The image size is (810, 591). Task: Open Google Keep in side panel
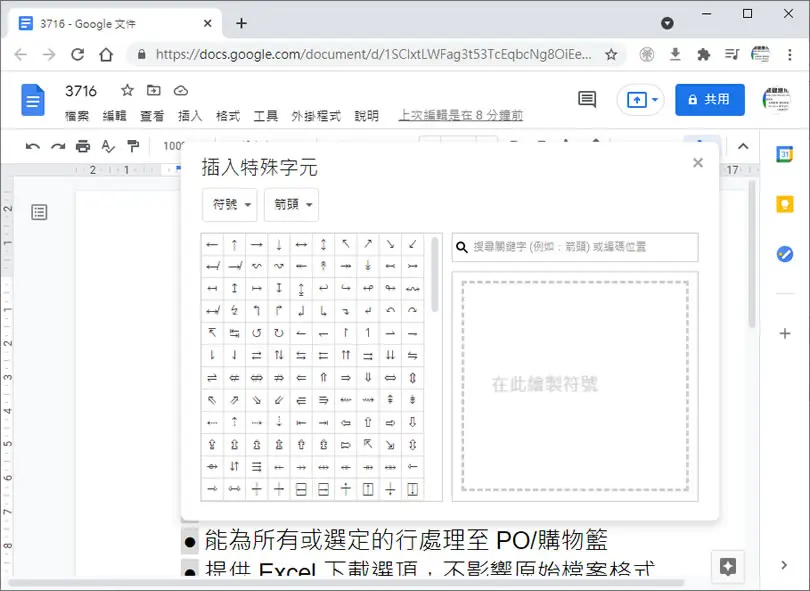click(x=785, y=204)
